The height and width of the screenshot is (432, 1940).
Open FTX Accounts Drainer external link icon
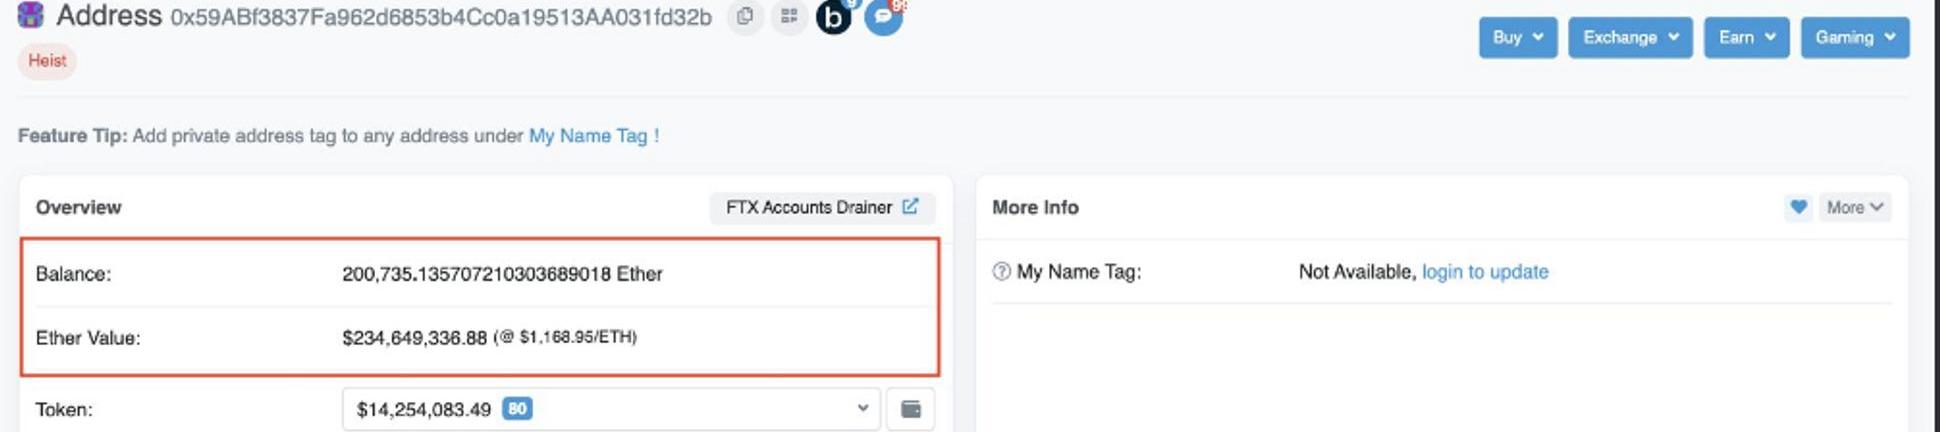point(910,206)
